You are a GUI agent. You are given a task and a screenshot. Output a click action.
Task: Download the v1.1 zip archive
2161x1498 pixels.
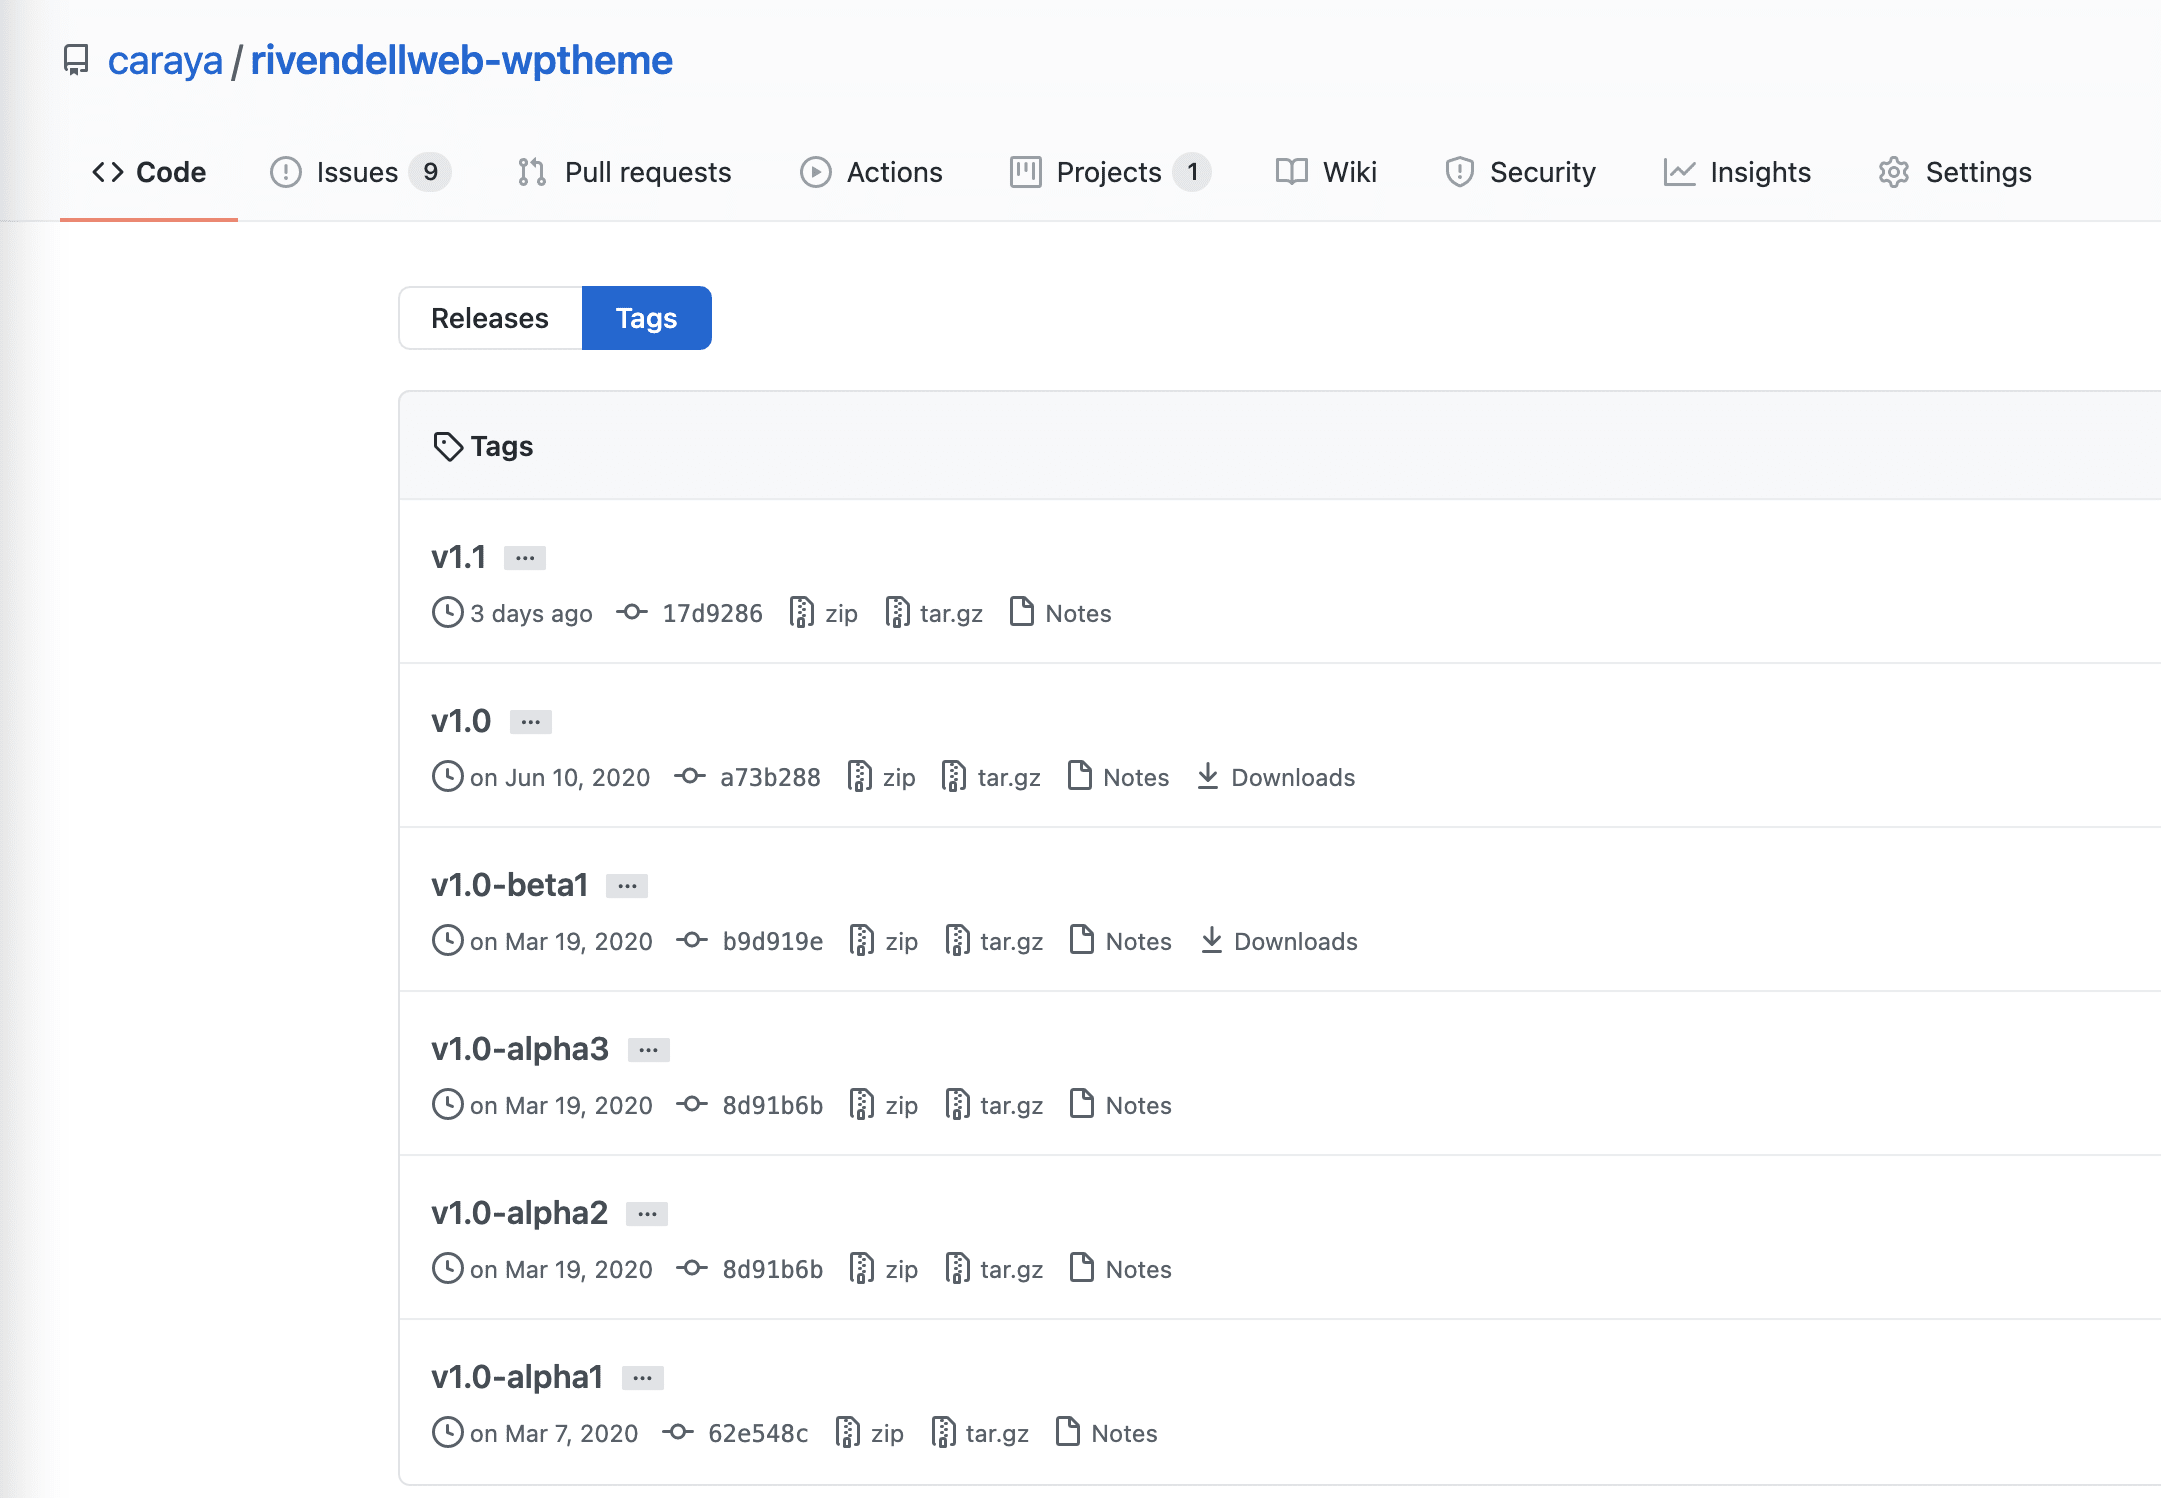point(824,613)
